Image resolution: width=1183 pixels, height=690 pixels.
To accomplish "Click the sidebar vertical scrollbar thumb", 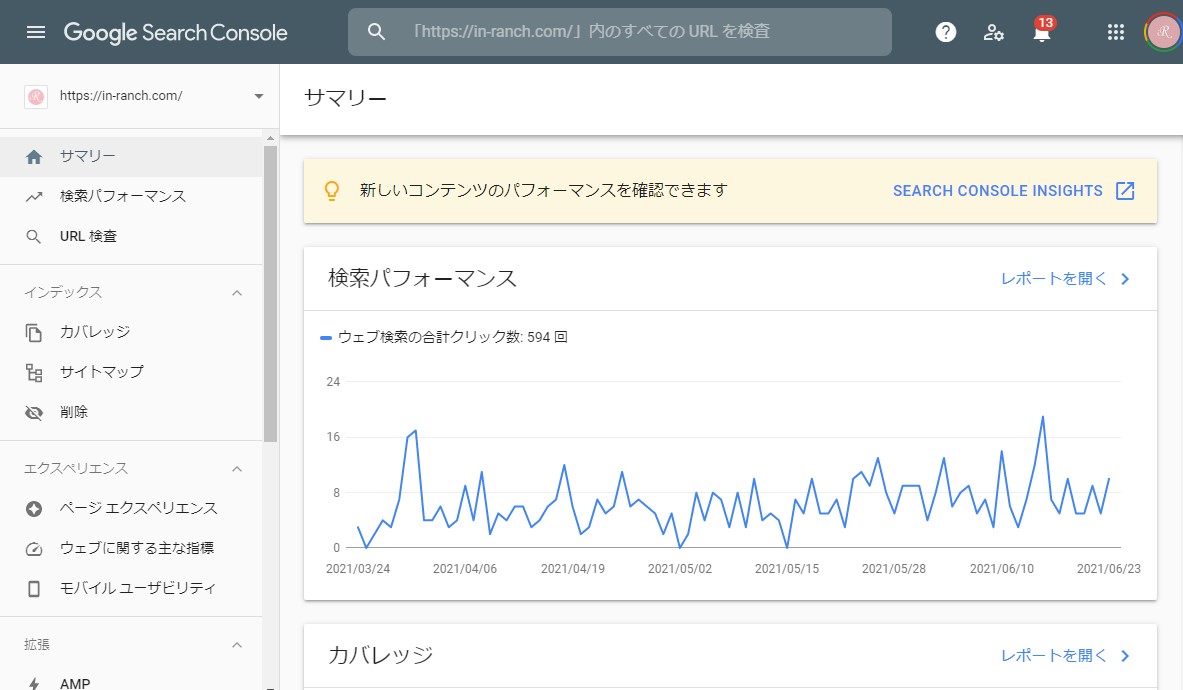I will pyautogui.click(x=270, y=294).
